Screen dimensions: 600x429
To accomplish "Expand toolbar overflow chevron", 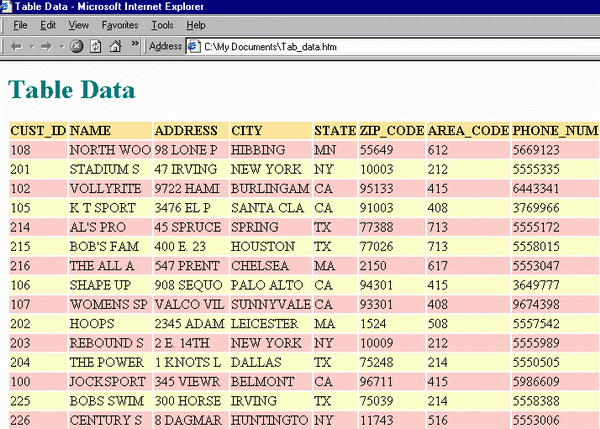I will tap(135, 43).
